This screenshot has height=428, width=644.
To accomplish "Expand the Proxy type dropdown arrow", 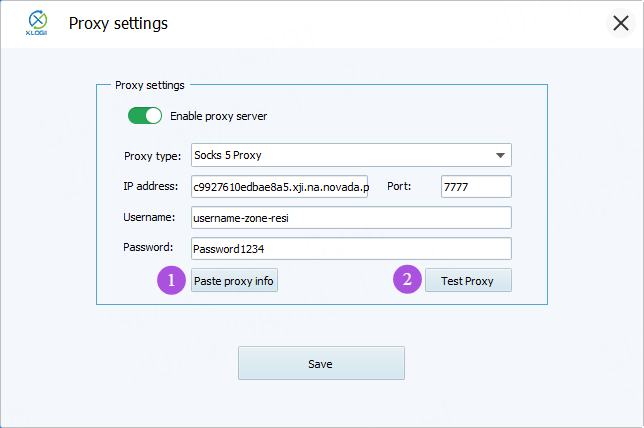I will (x=499, y=155).
